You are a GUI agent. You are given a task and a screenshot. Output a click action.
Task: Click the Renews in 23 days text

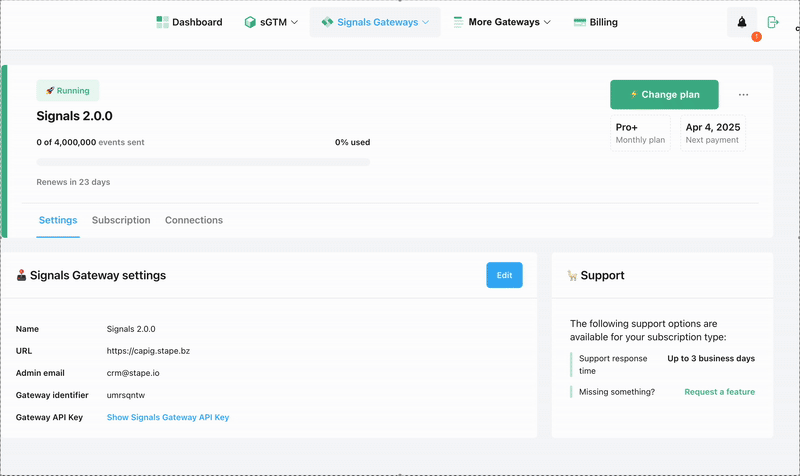tap(73, 182)
